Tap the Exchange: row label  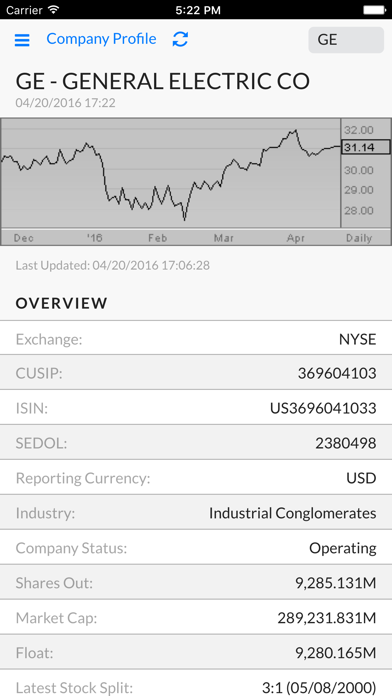(x=49, y=340)
